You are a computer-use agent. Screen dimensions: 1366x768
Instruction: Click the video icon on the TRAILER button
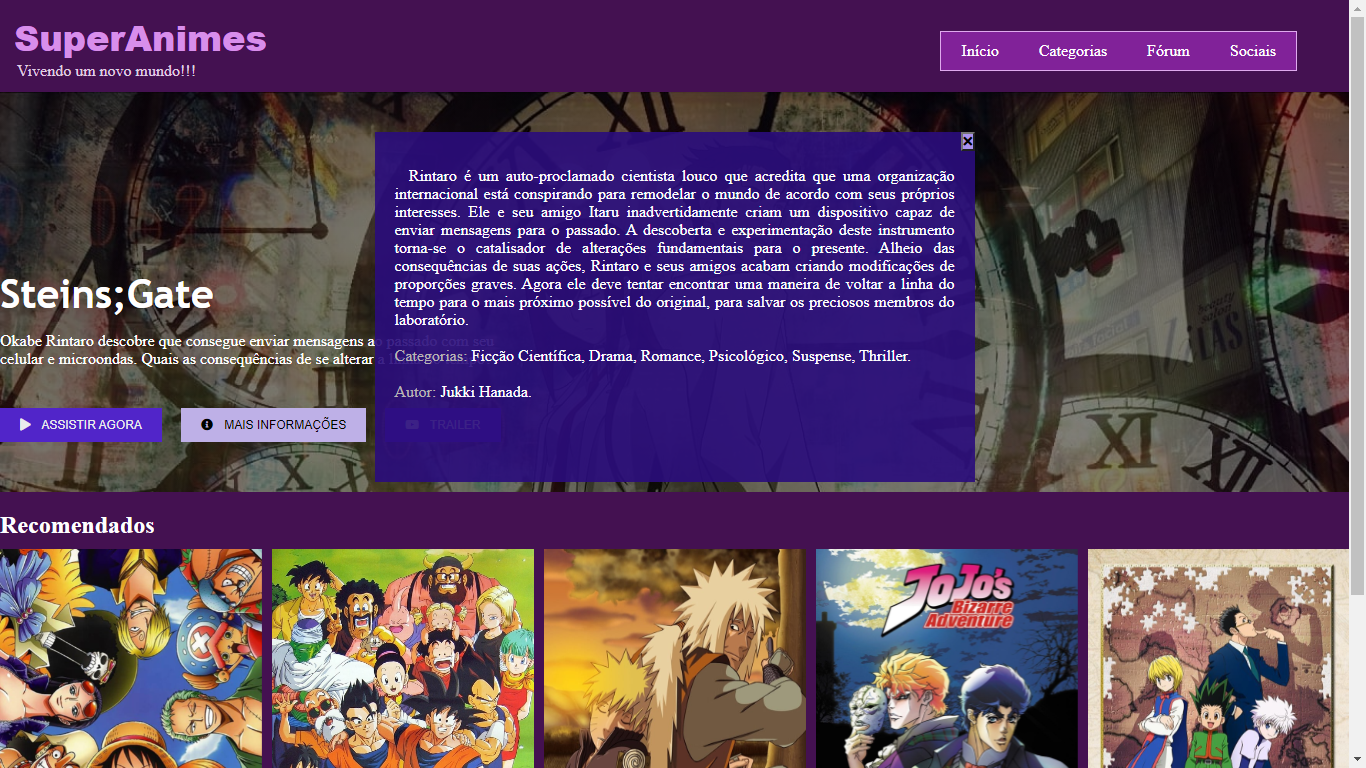(413, 424)
